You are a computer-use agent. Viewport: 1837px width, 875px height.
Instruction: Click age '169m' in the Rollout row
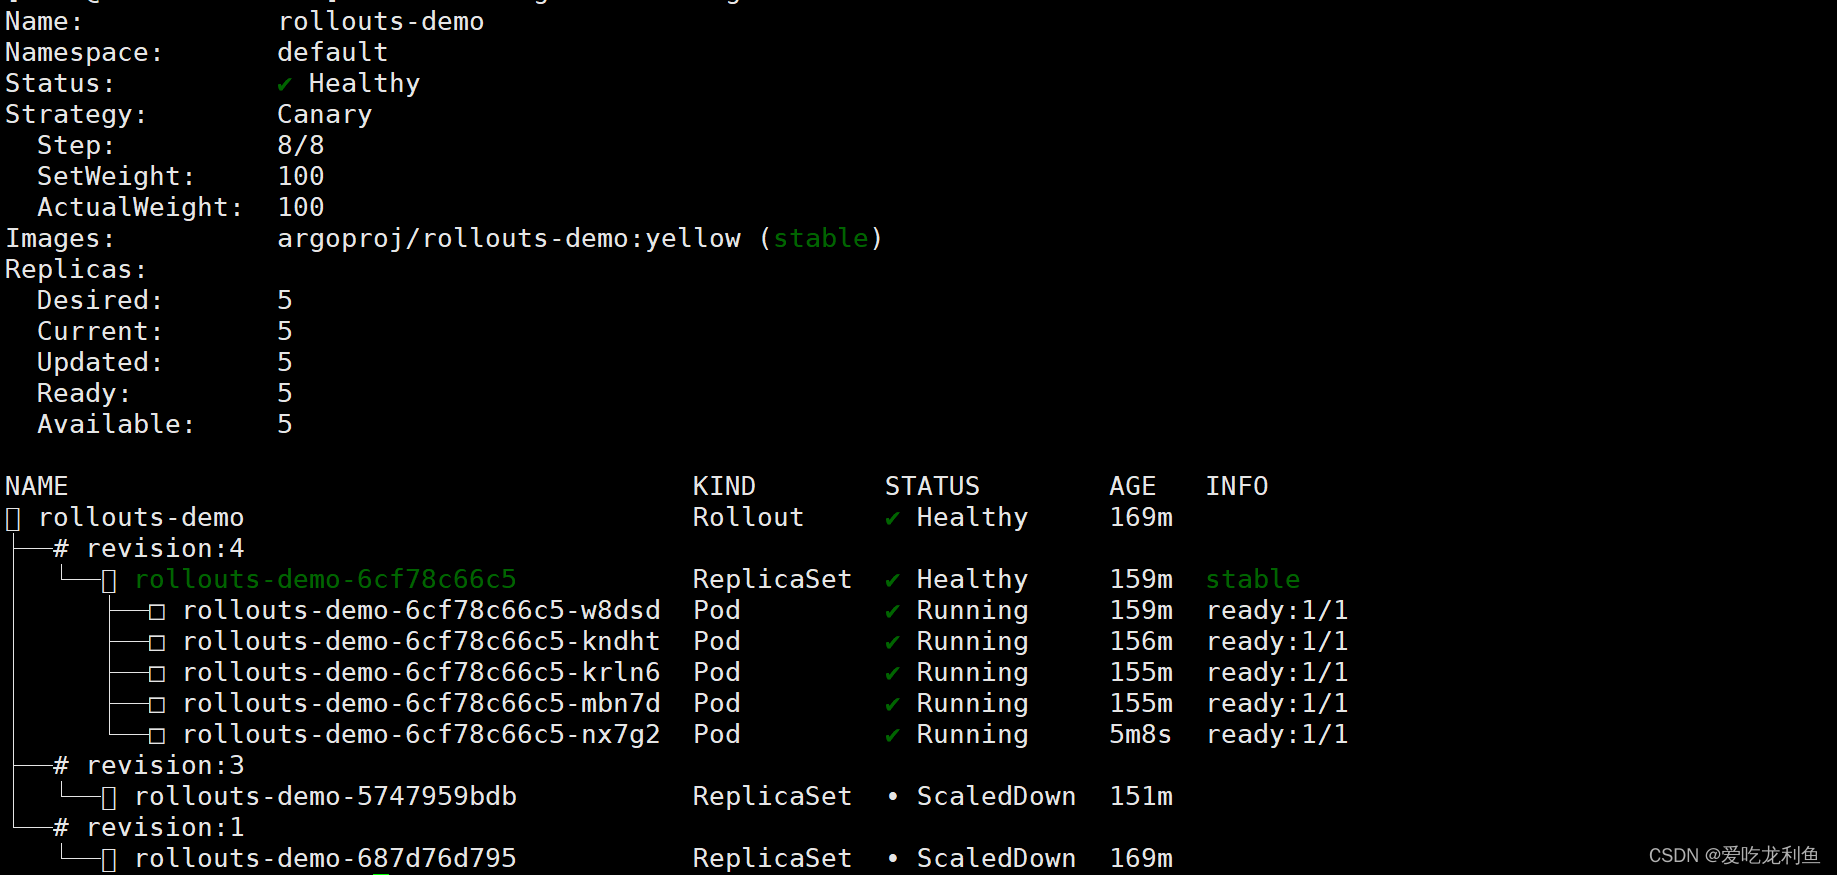click(1141, 517)
